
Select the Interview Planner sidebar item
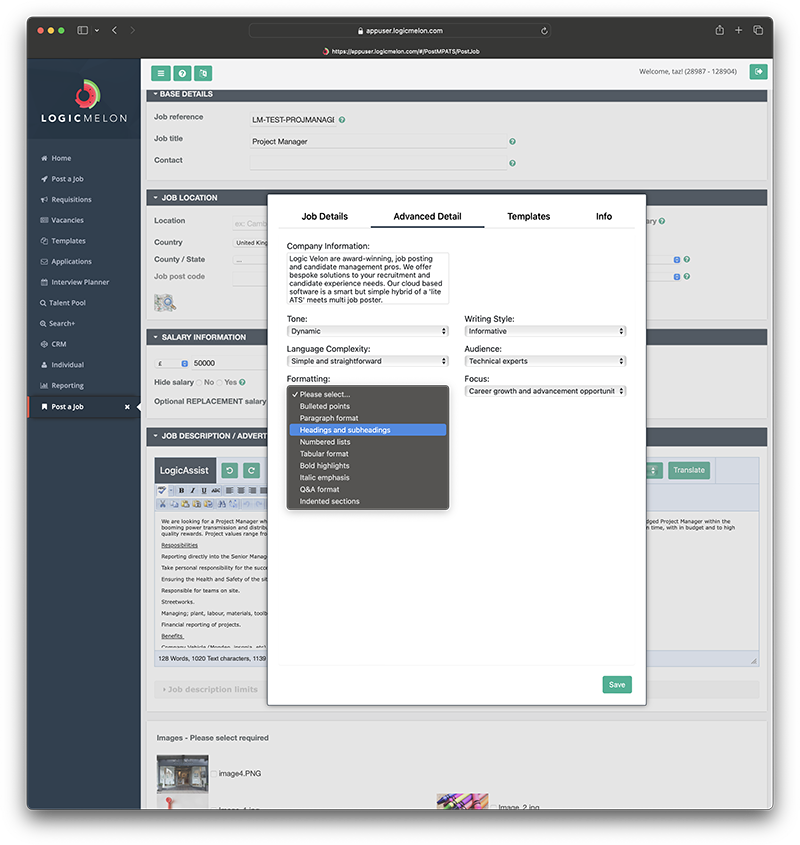tap(79, 282)
